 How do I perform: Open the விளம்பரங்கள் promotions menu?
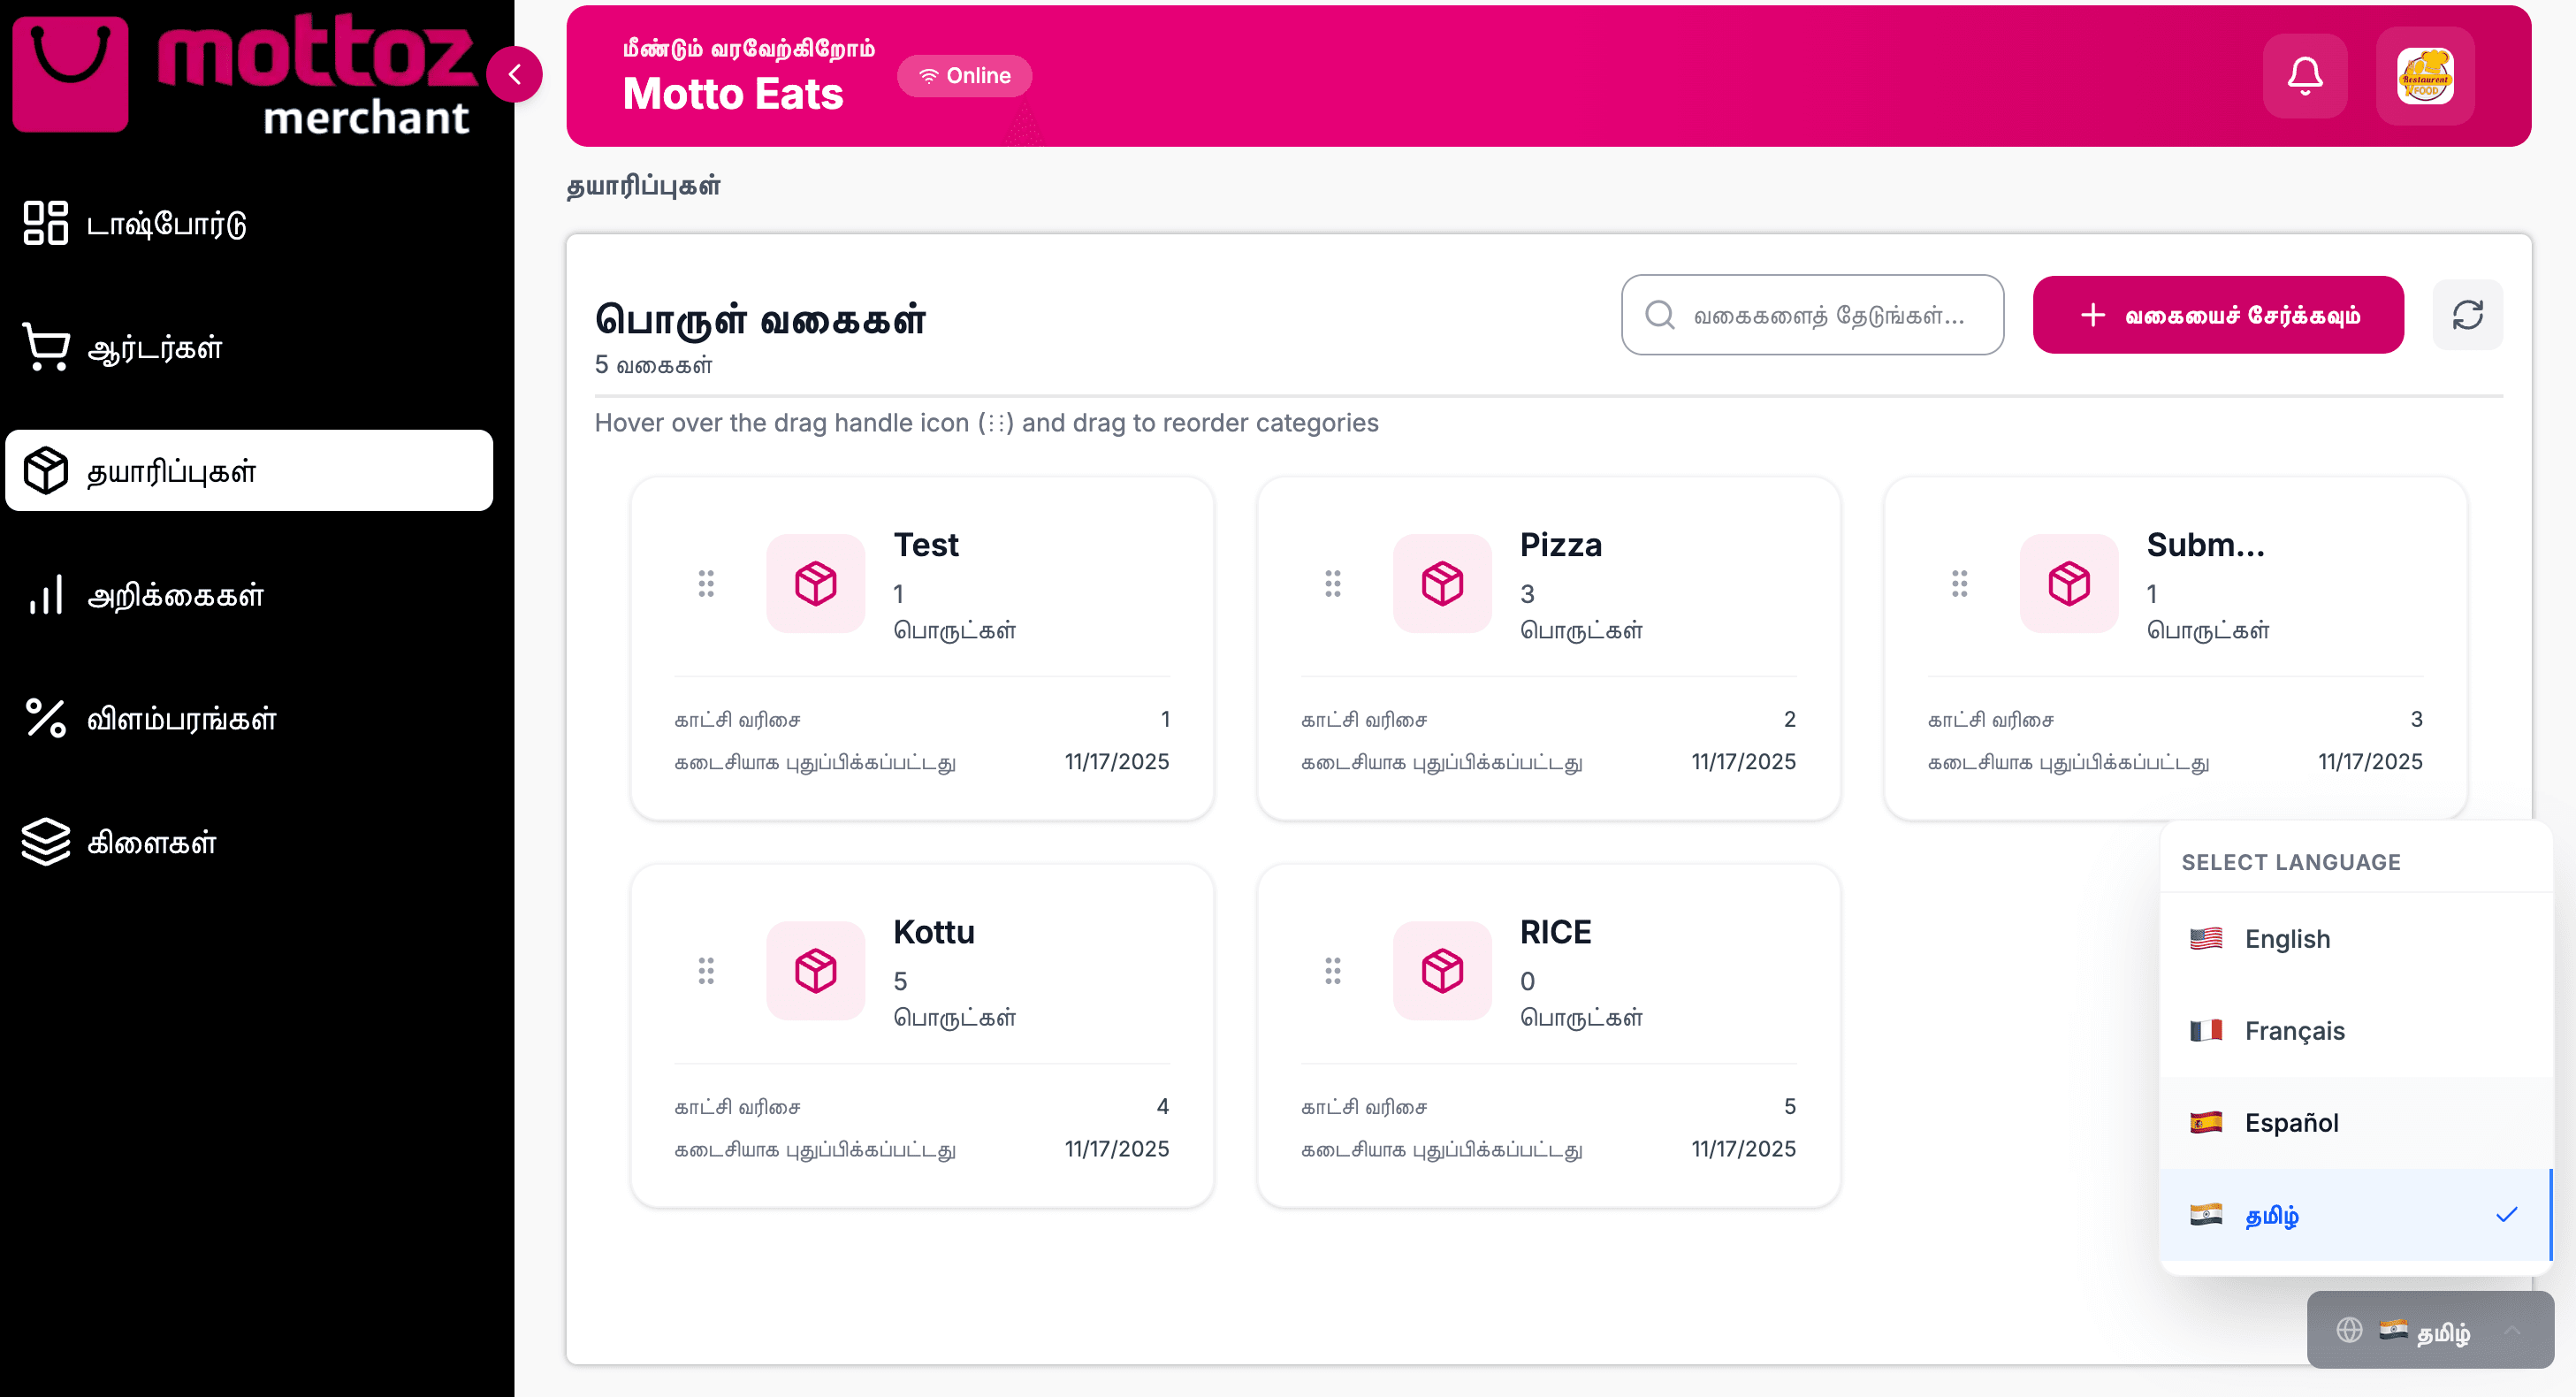coord(249,719)
